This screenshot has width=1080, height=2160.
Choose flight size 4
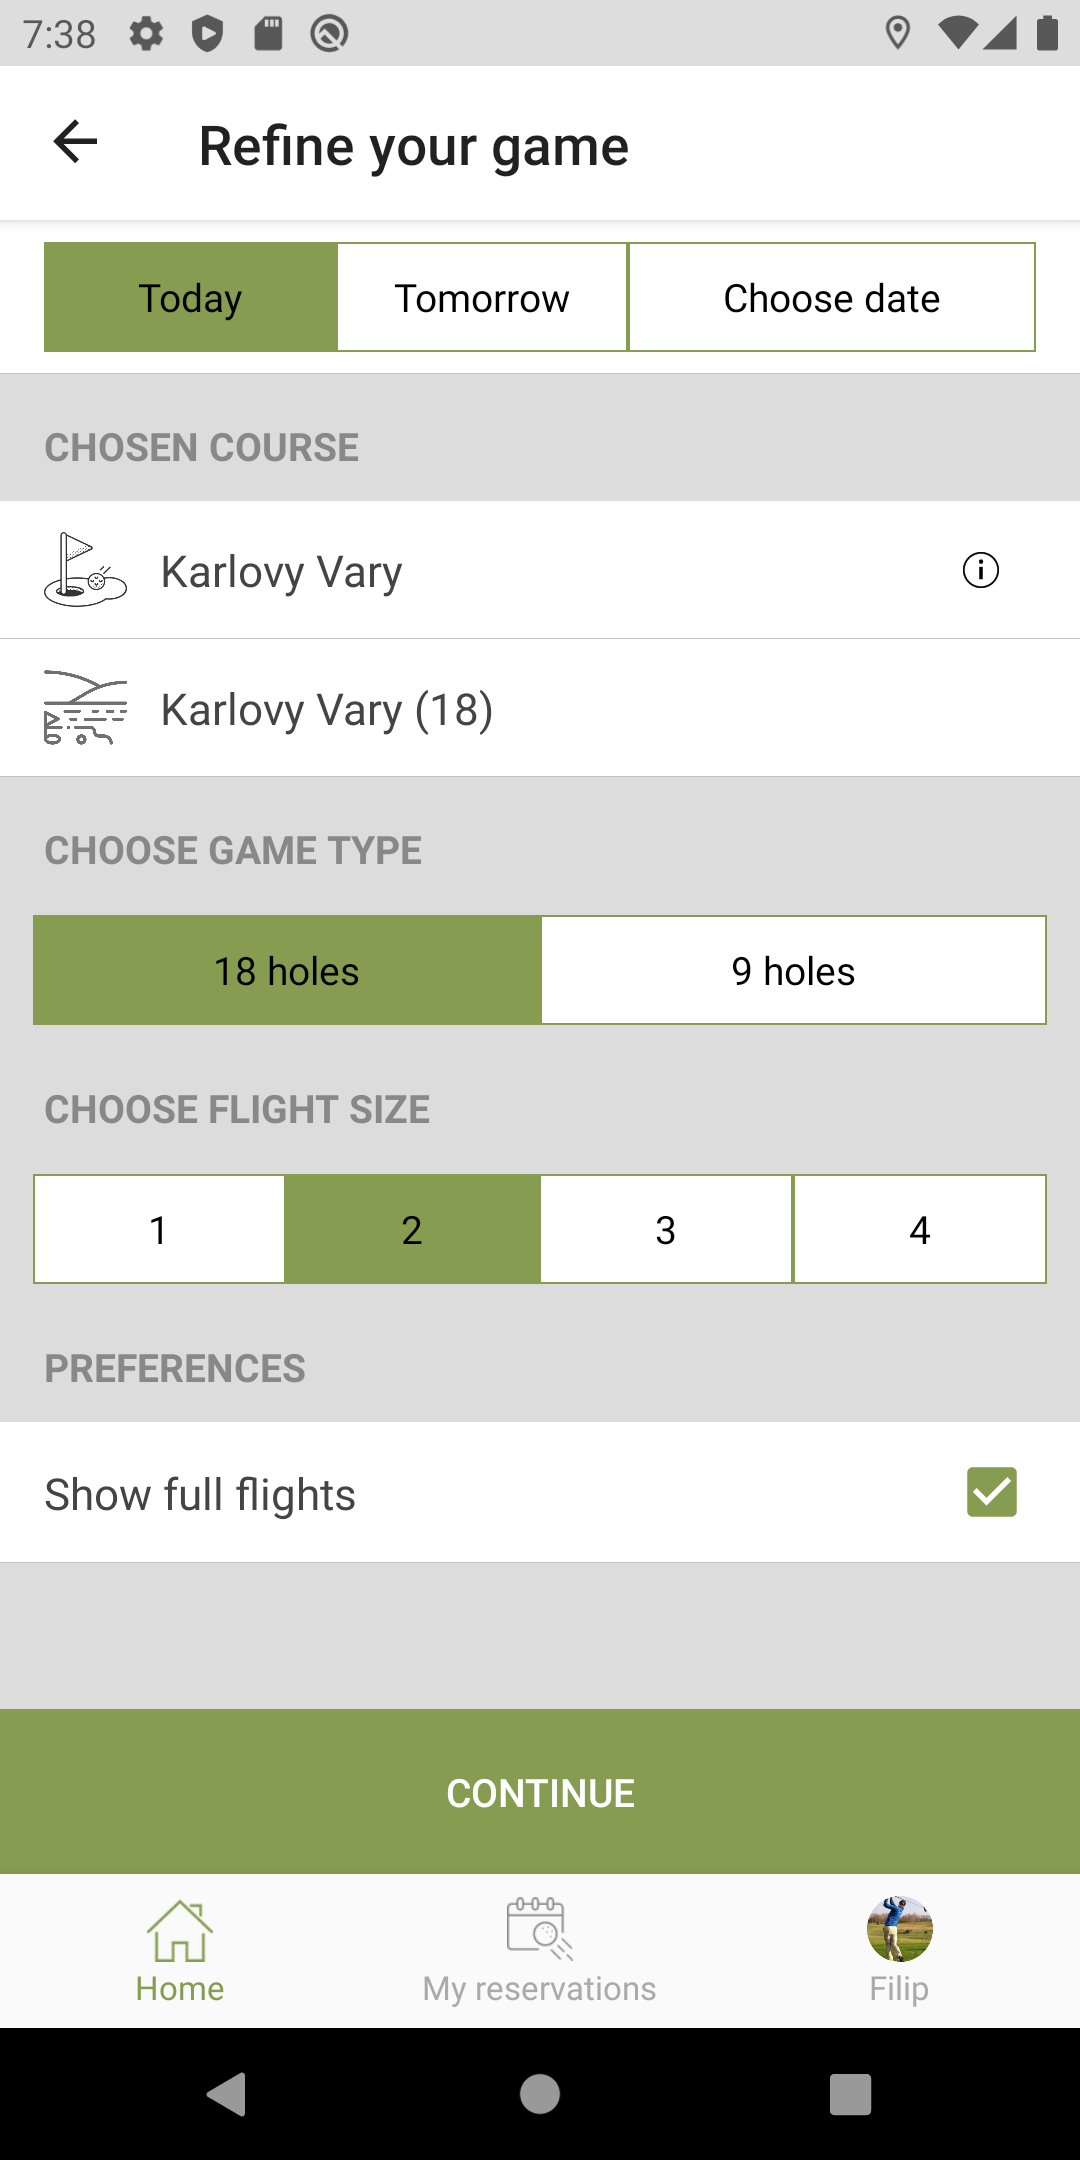pyautogui.click(x=920, y=1229)
